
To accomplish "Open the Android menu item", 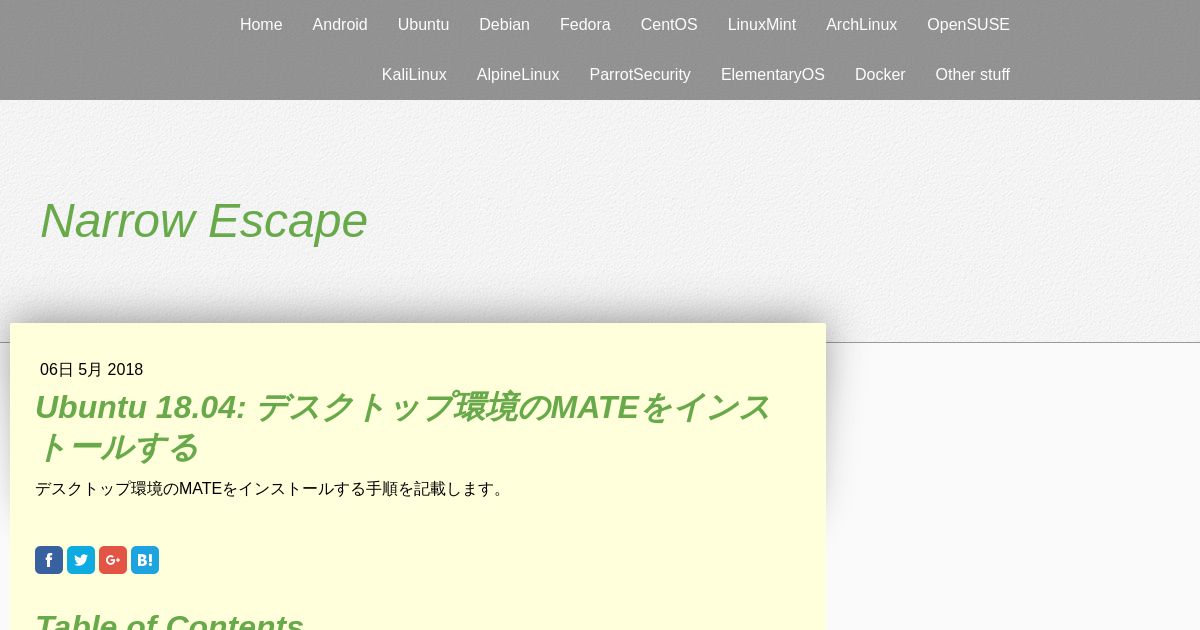I will click(x=340, y=25).
